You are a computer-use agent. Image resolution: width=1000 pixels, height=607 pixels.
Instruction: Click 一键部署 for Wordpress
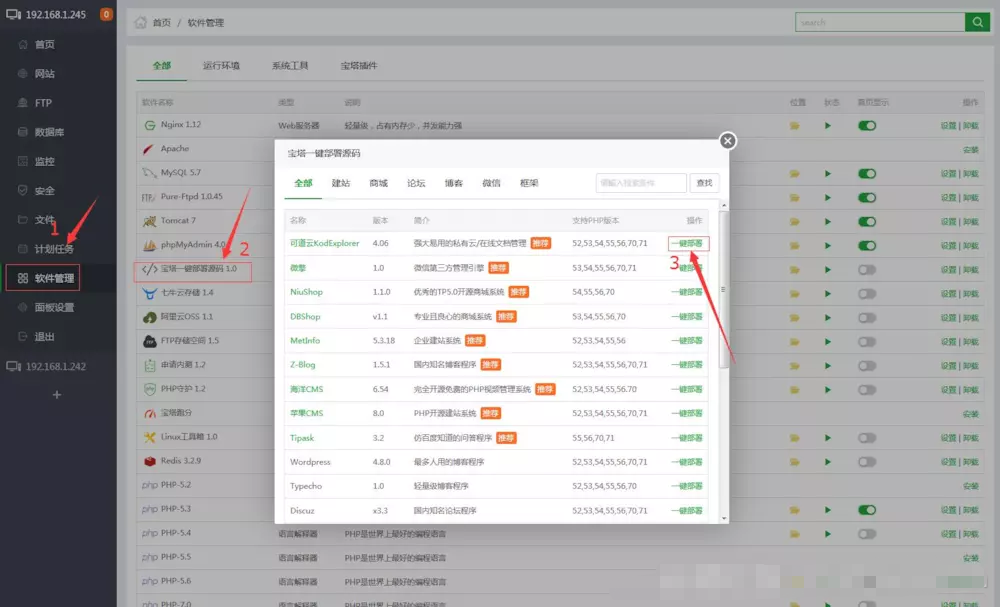[688, 462]
